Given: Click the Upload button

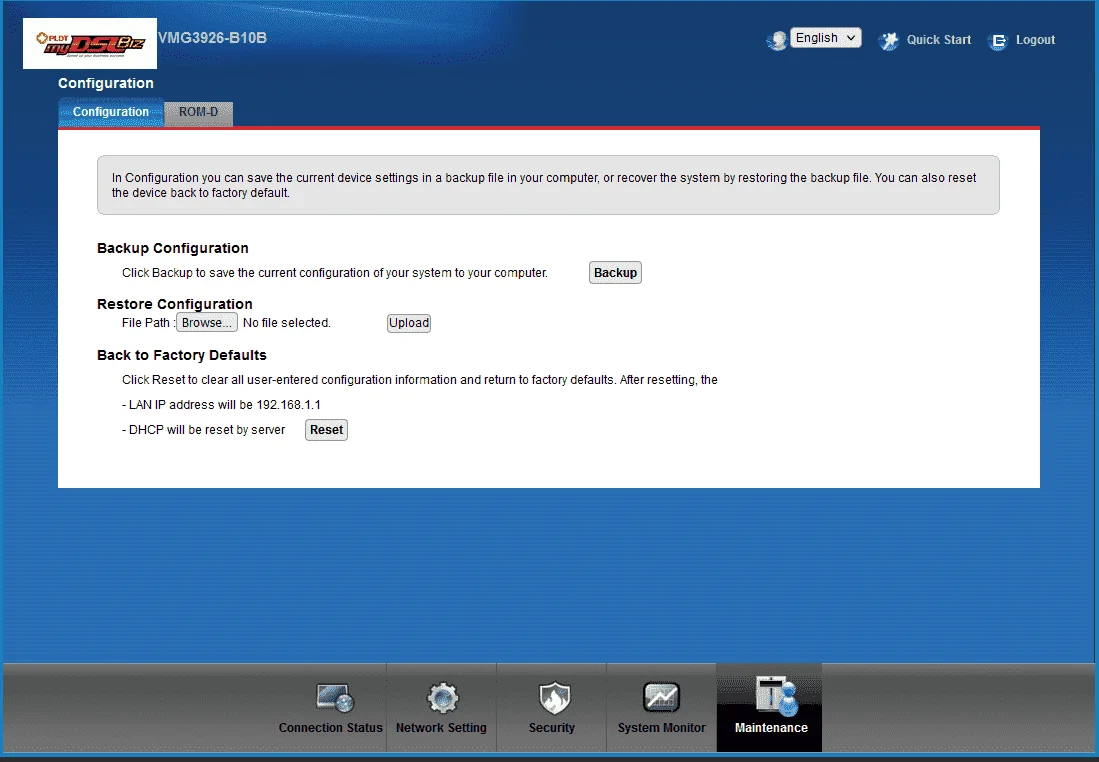Looking at the screenshot, I should pos(409,322).
